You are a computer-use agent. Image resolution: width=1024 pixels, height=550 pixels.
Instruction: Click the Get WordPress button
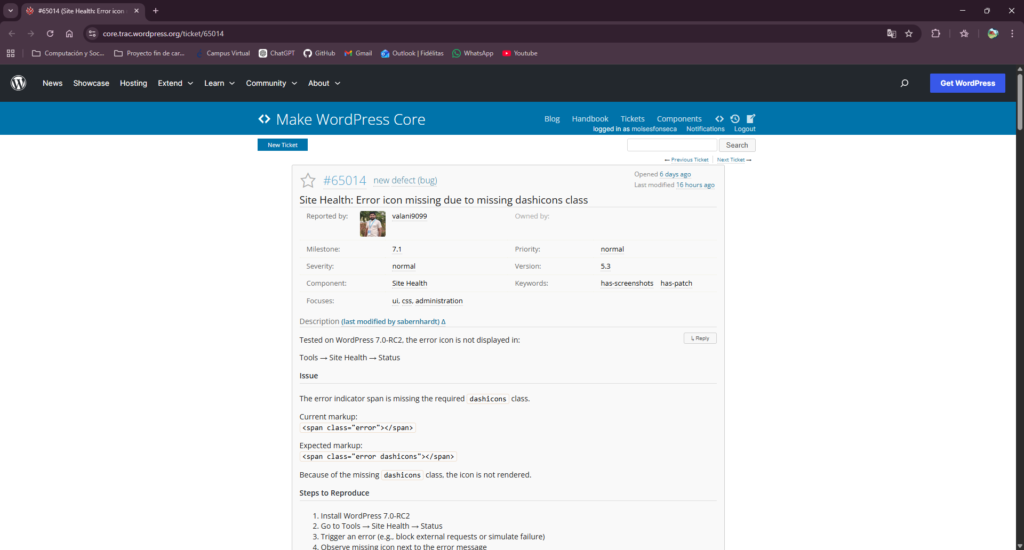pos(967,83)
